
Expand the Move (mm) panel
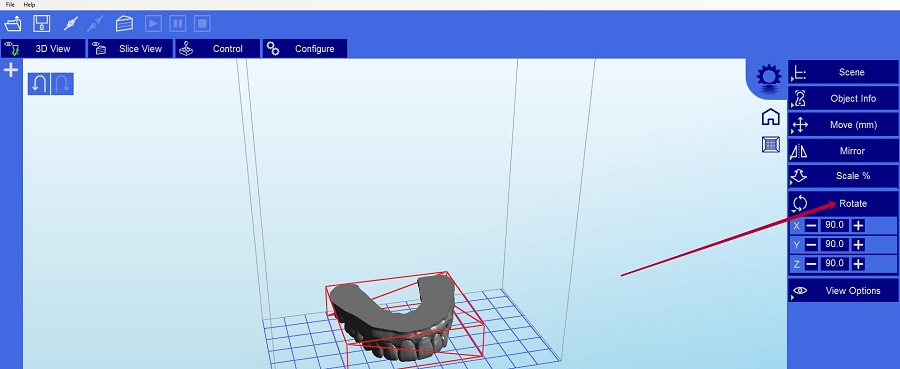pyautogui.click(x=843, y=125)
